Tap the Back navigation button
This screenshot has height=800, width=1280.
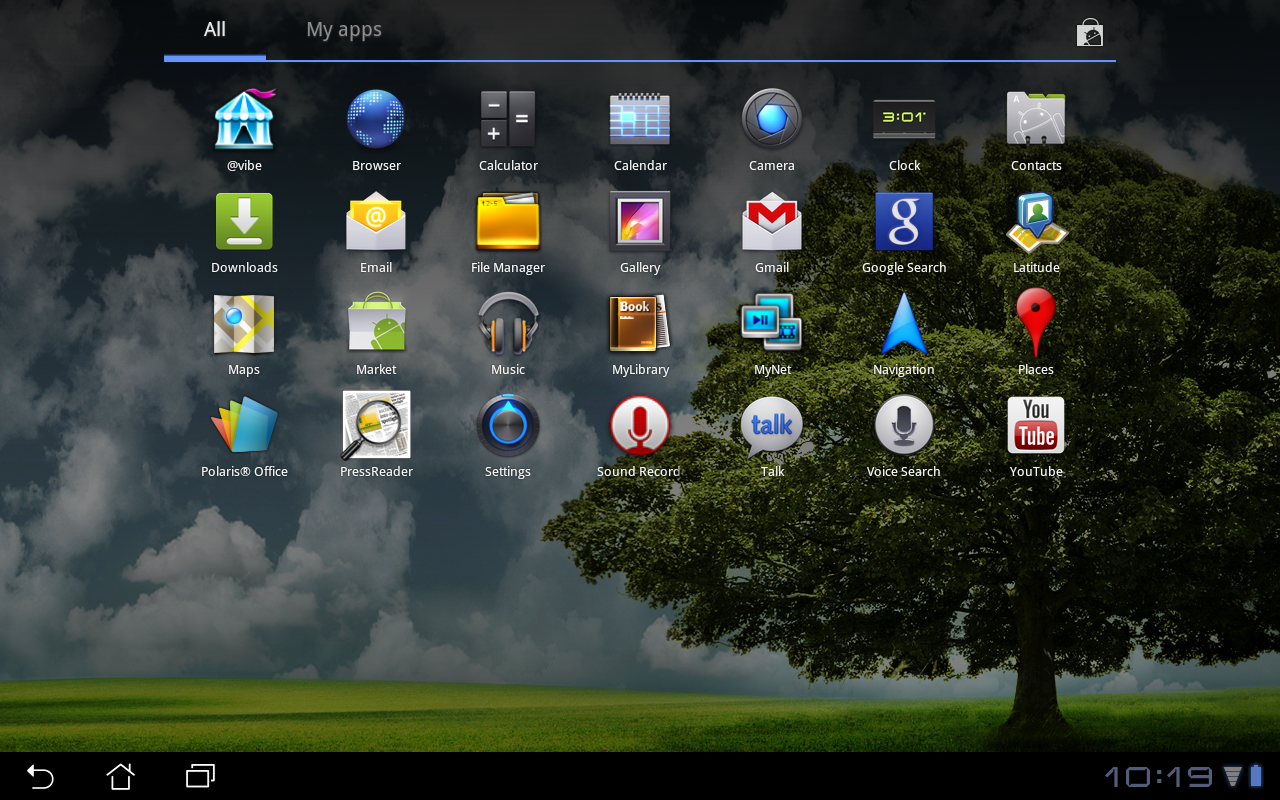(40, 776)
